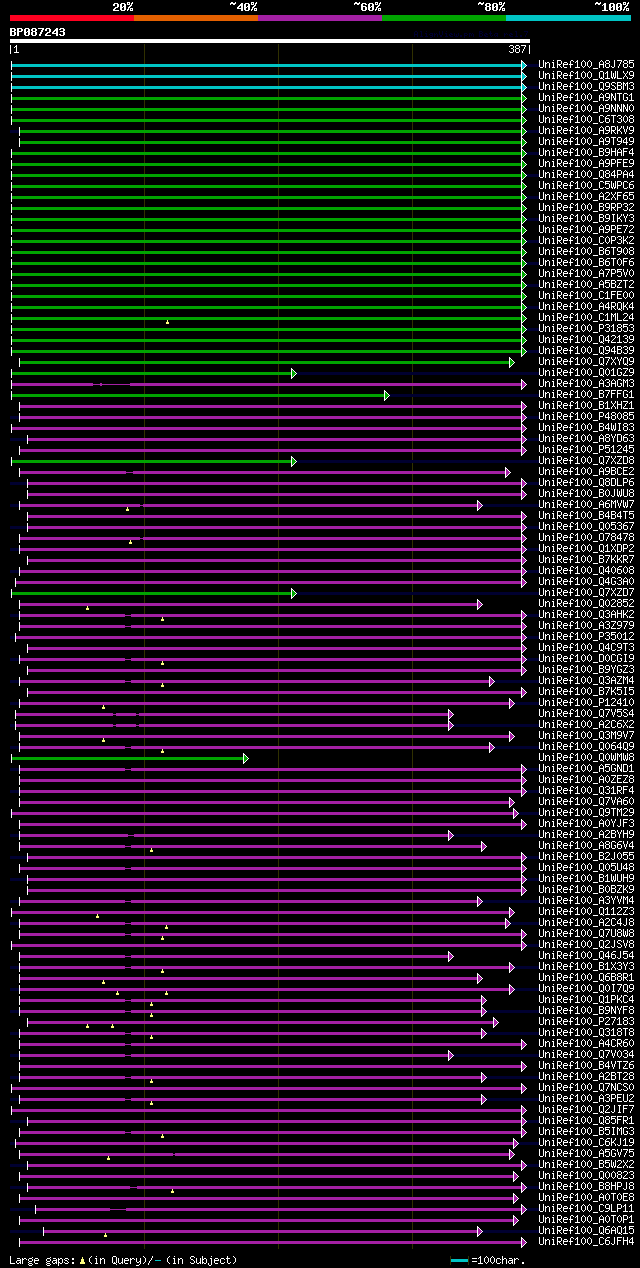Select label UniRef100_P35012
This screenshot has height=1268, width=640.
point(586,636)
